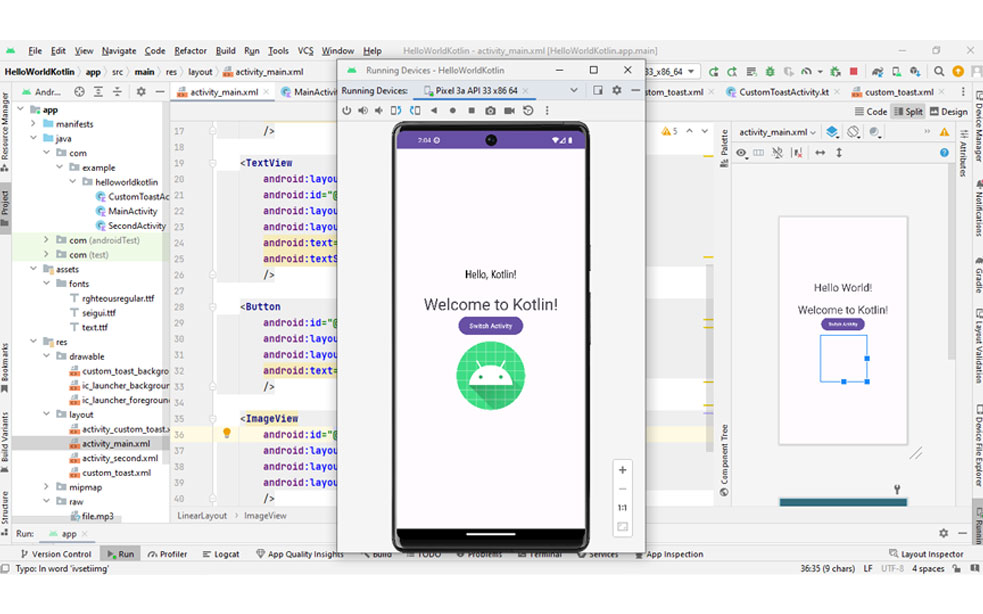This screenshot has height=614, width=983.
Task: Open Project panel gear options
Action: pyautogui.click(x=141, y=92)
